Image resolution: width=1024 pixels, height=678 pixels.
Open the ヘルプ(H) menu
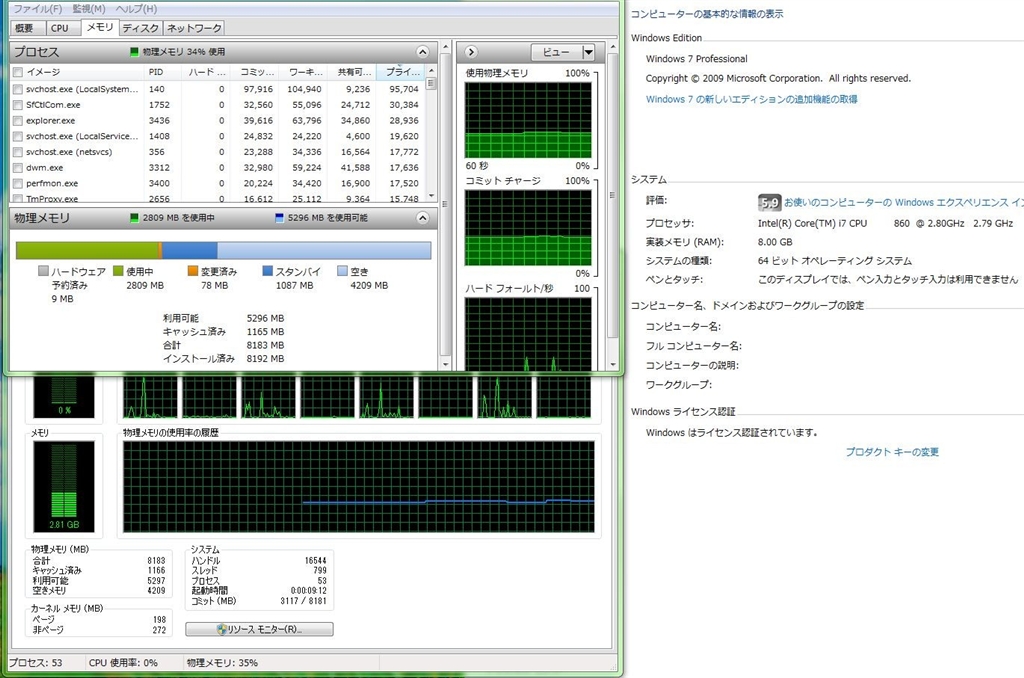[x=136, y=8]
